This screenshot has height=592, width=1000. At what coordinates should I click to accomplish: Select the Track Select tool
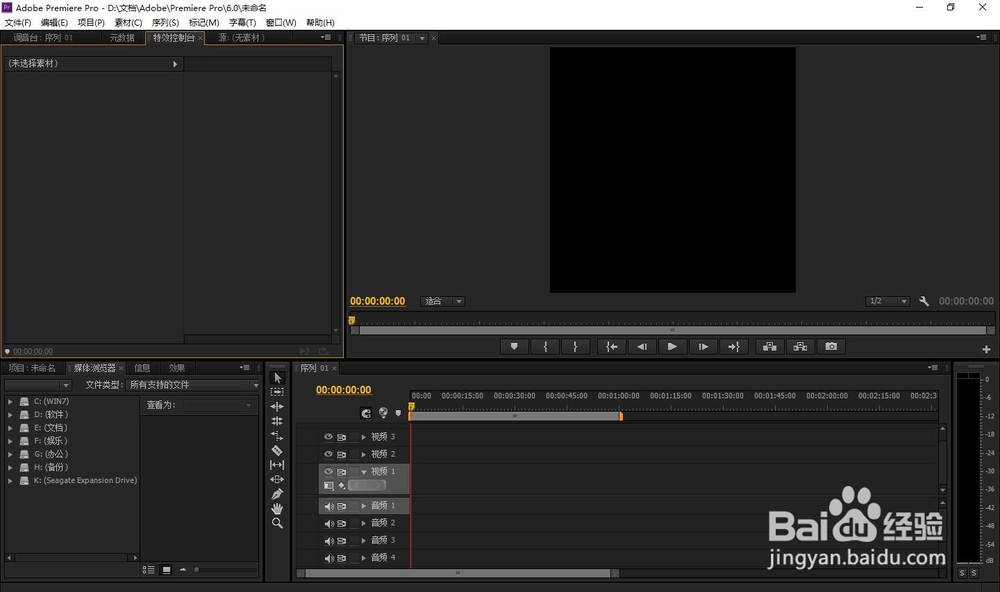click(277, 392)
